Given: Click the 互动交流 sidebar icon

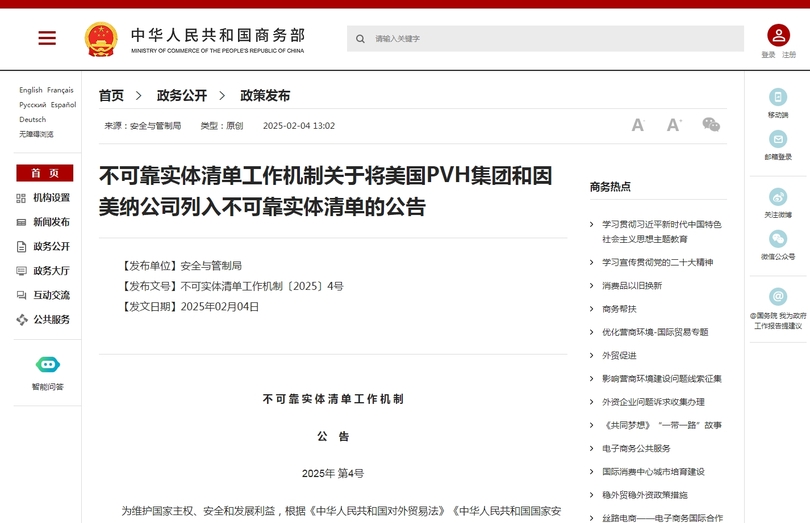Looking at the screenshot, I should point(21,295).
